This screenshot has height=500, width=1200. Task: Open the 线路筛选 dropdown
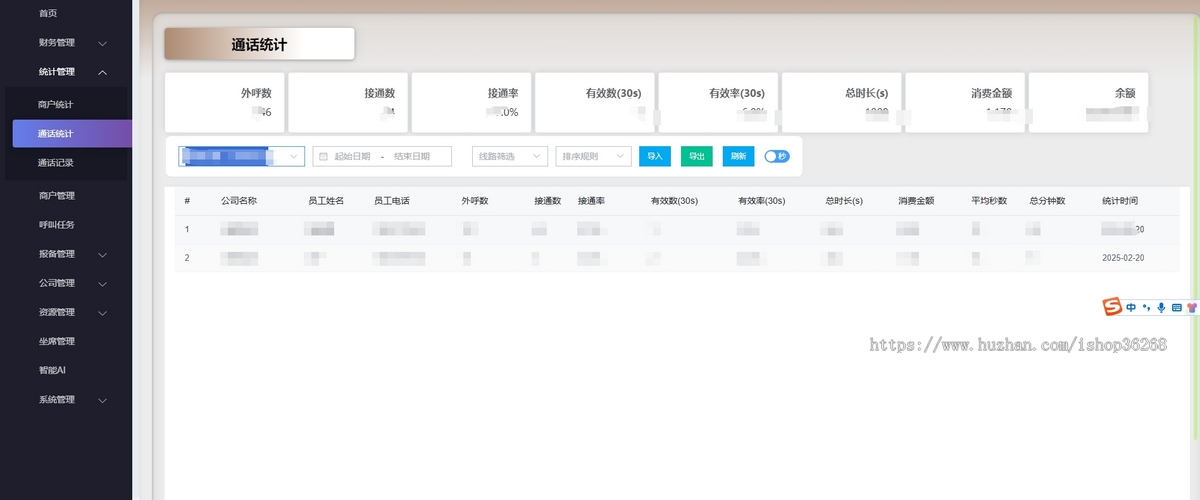point(510,156)
